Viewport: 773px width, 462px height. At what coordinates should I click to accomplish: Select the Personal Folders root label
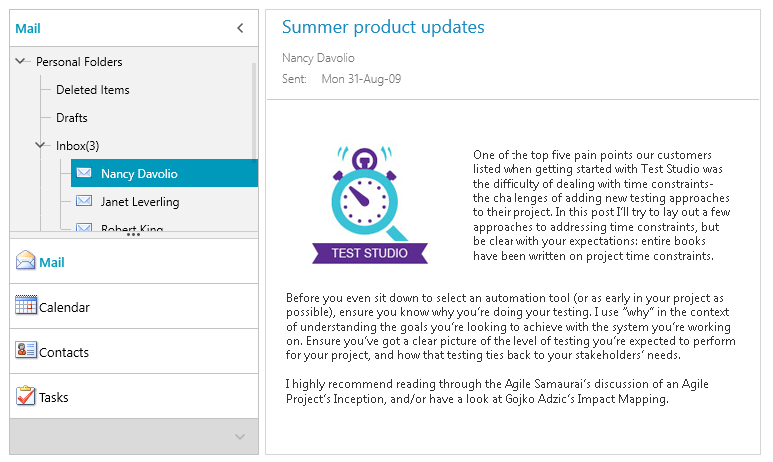79,62
